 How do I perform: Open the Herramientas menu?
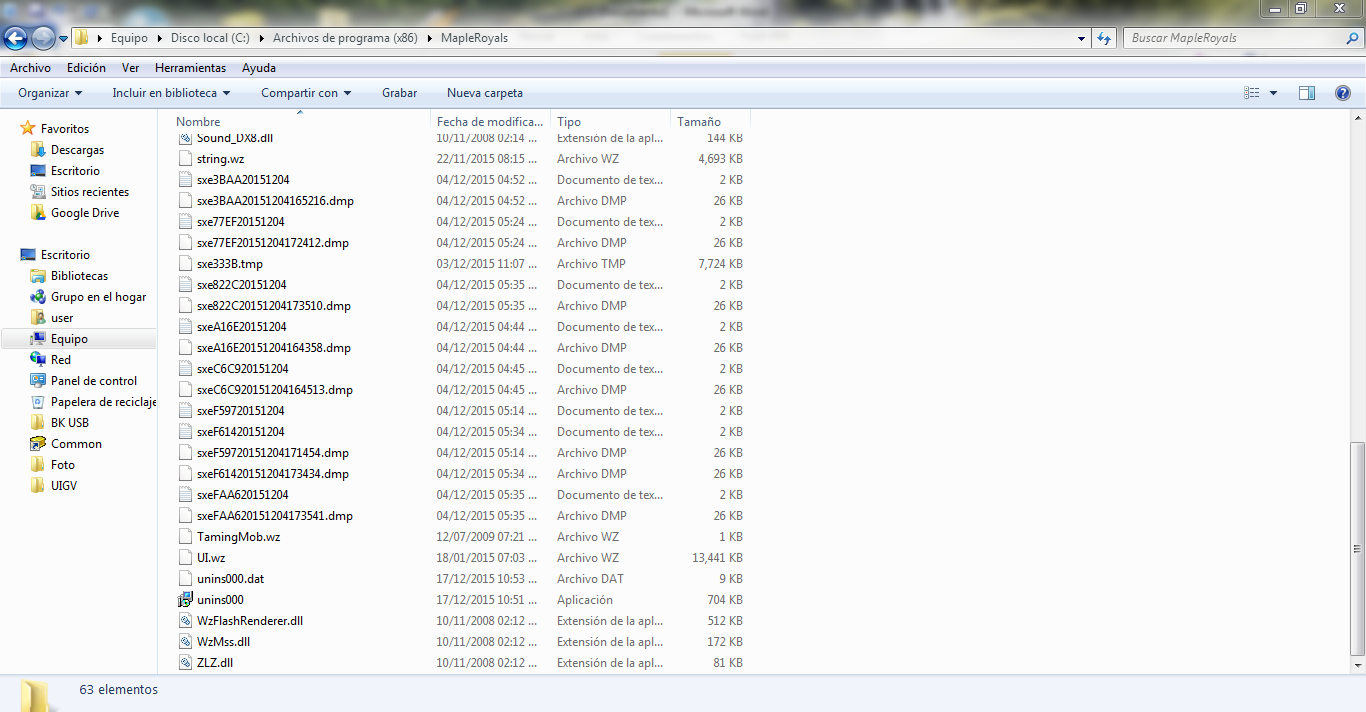tap(190, 68)
